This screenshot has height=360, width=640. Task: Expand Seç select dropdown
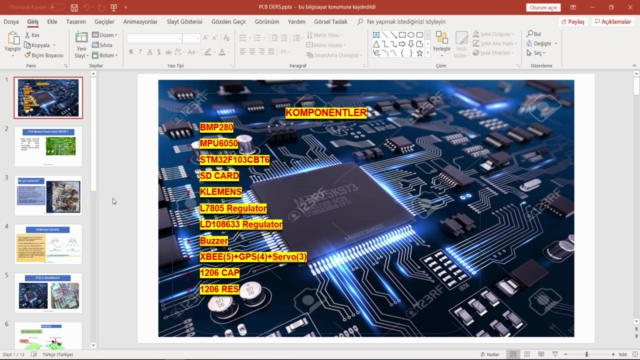(x=536, y=53)
